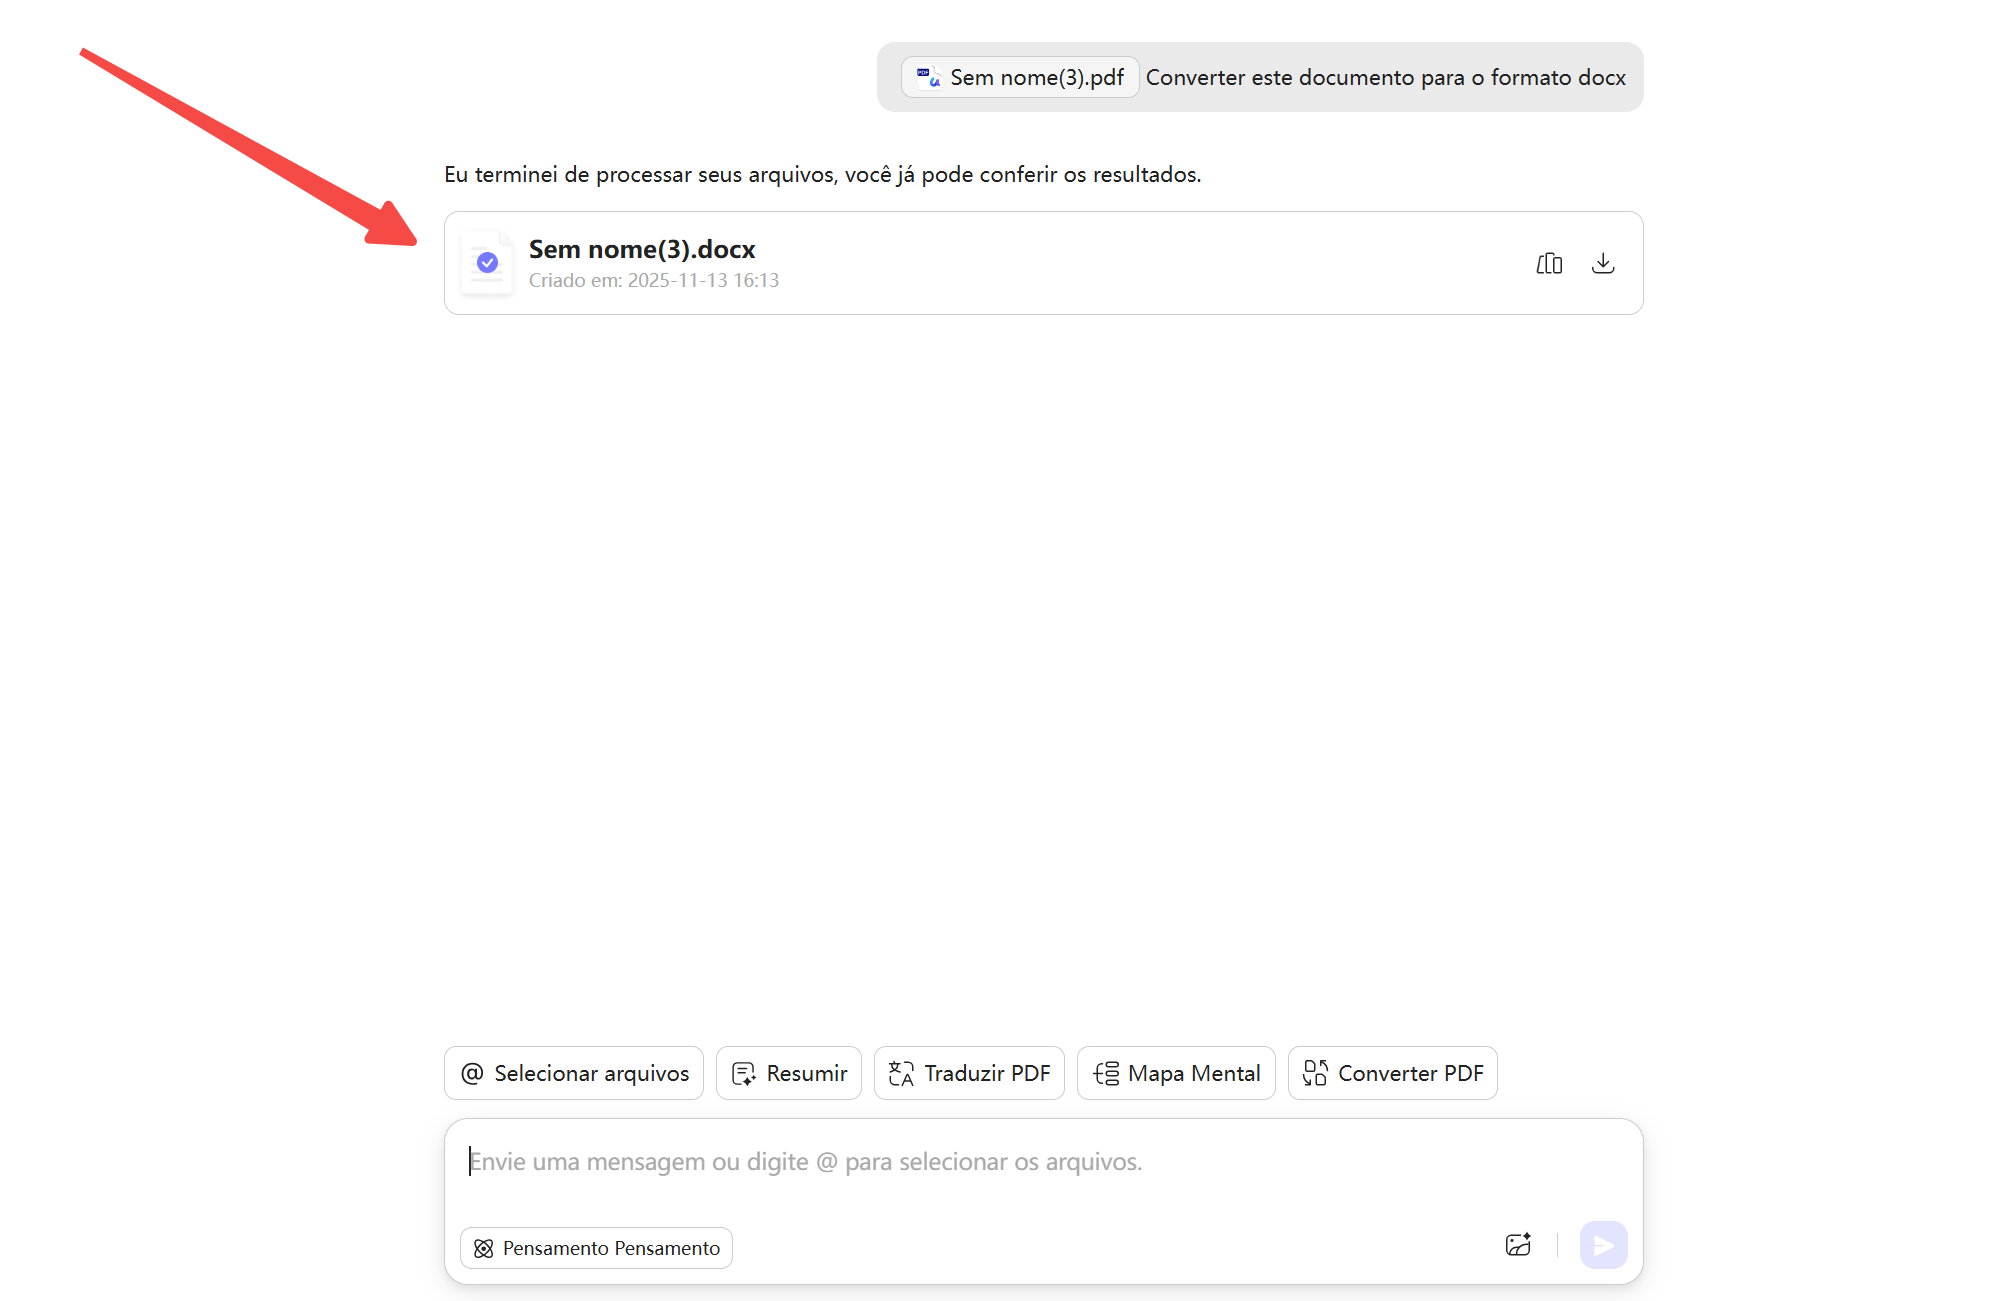Viewport: 2013px width, 1301px height.
Task: Select the Traduzir PDF translate icon
Action: coord(901,1072)
